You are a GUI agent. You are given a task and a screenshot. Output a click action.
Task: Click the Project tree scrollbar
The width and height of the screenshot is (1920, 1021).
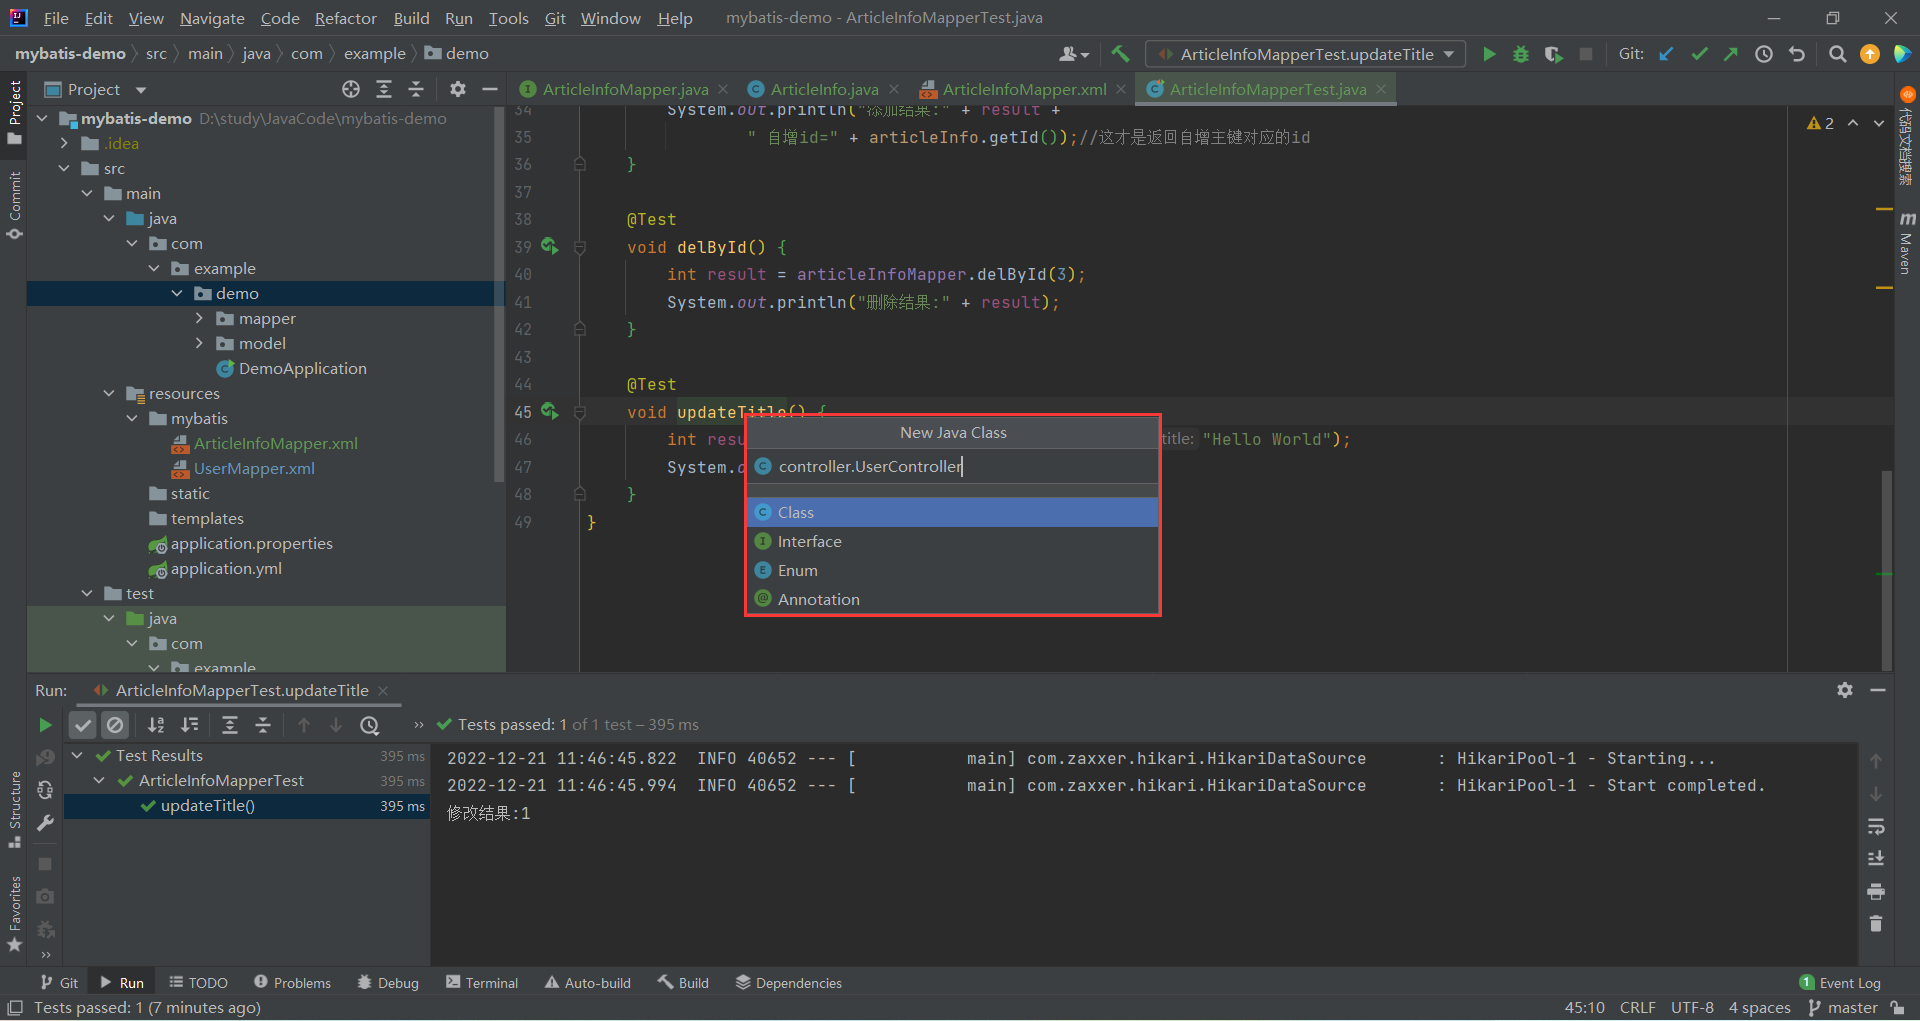pyautogui.click(x=498, y=295)
